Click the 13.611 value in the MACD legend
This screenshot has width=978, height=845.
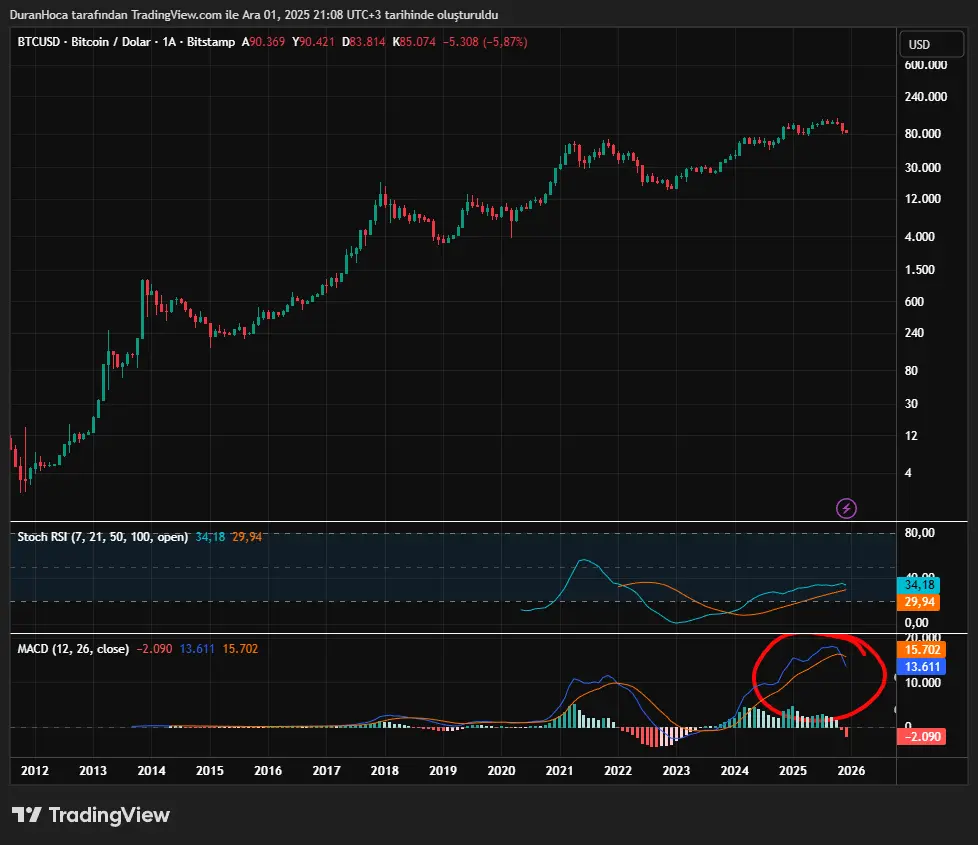click(x=197, y=649)
